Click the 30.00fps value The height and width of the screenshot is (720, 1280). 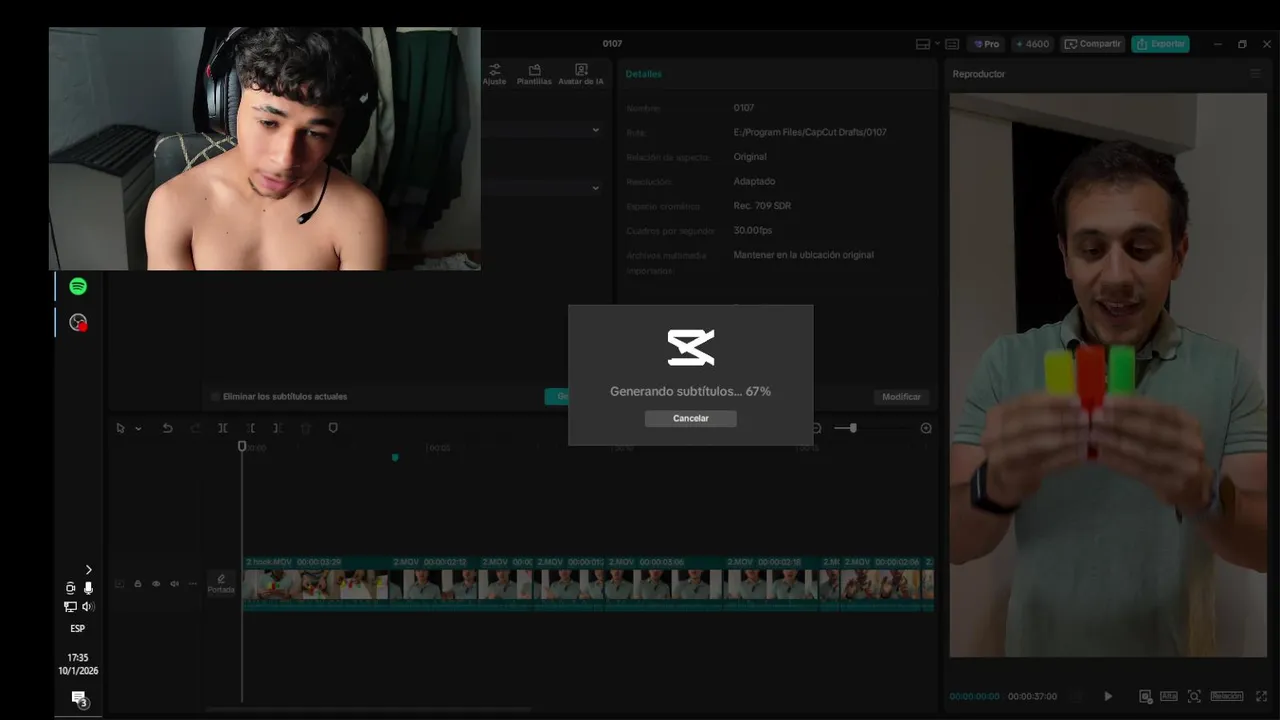click(x=753, y=230)
